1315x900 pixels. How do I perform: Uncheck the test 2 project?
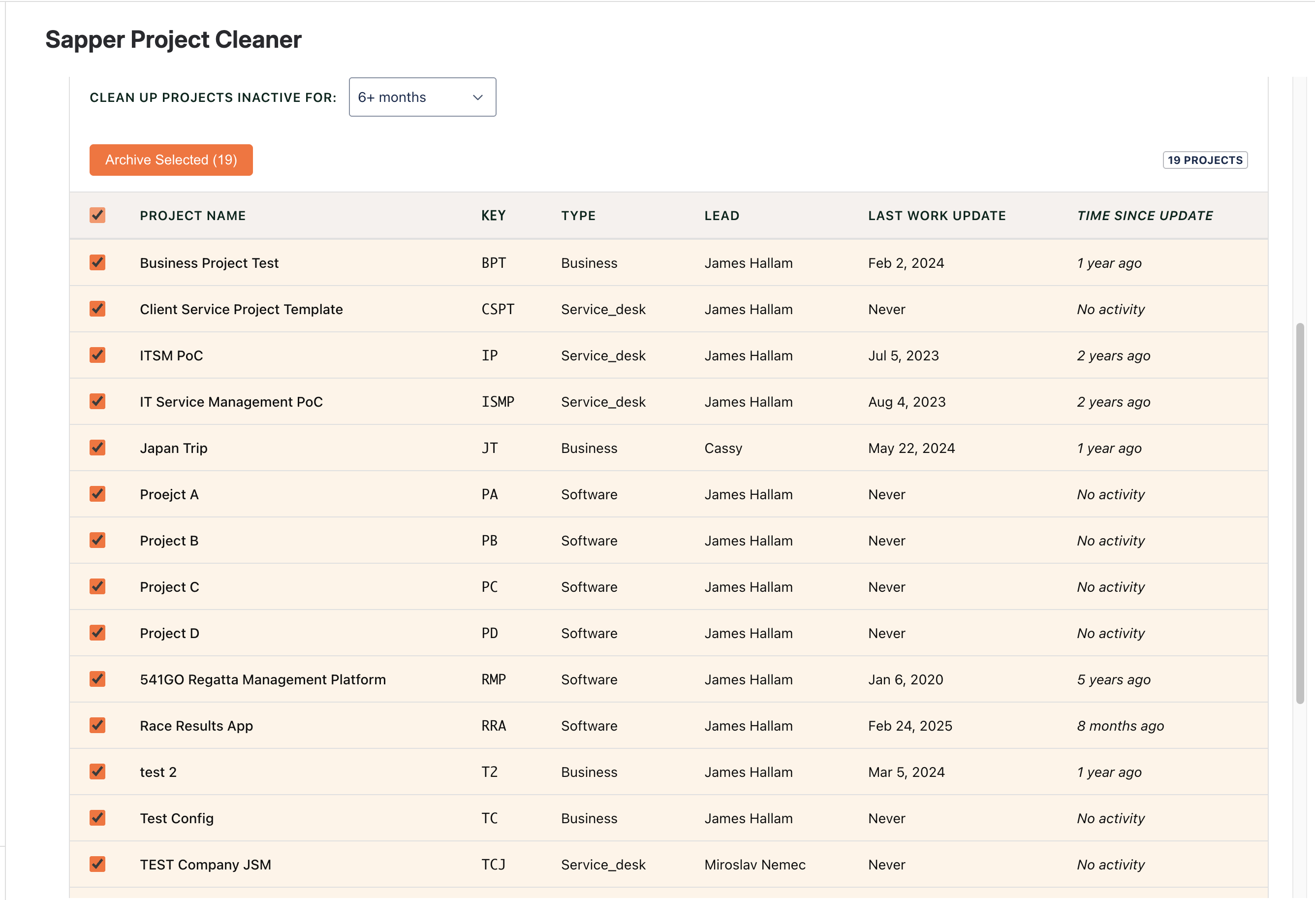(x=97, y=771)
